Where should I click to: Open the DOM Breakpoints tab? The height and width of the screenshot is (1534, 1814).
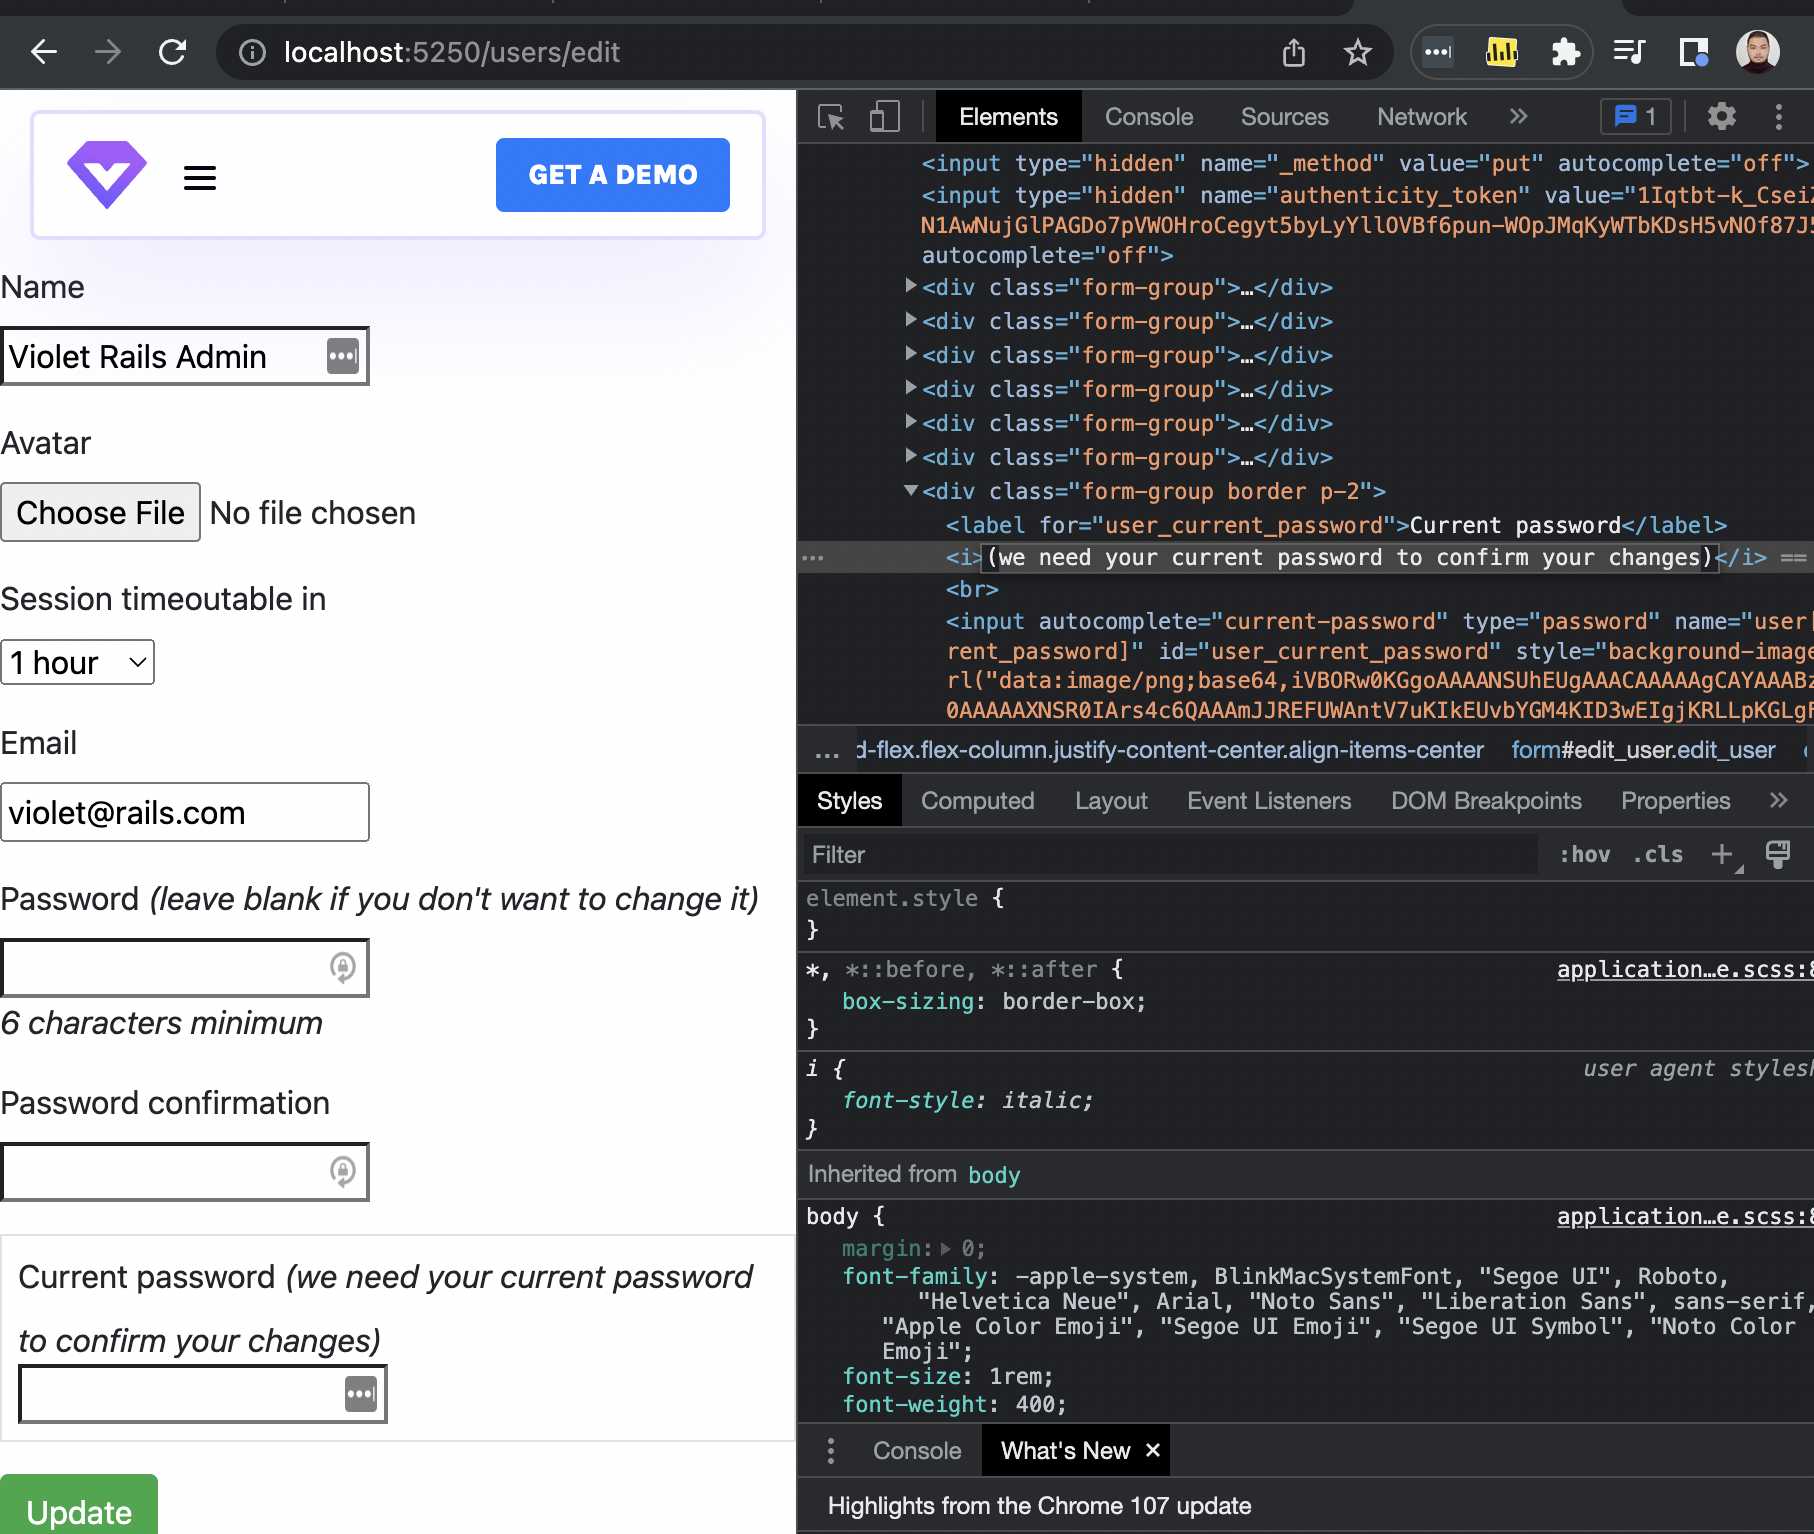1486,801
